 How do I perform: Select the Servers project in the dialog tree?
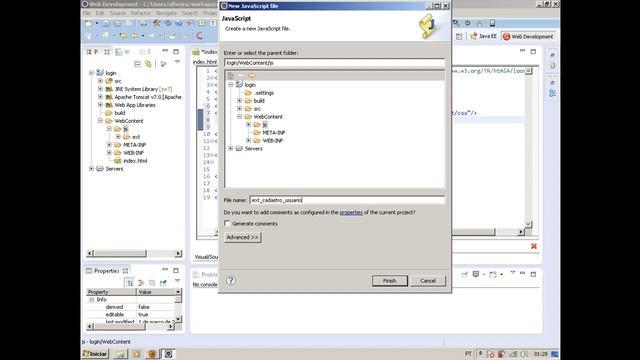tap(253, 149)
